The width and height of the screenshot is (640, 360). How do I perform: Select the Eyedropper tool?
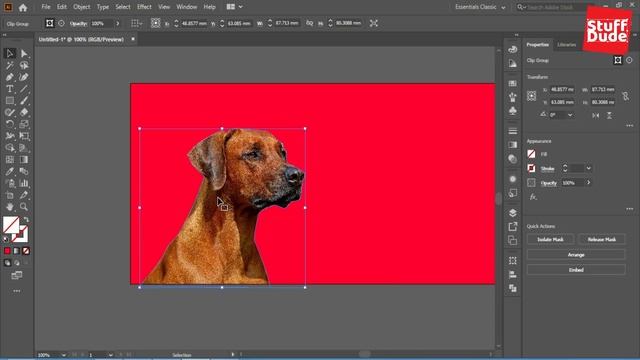10,171
